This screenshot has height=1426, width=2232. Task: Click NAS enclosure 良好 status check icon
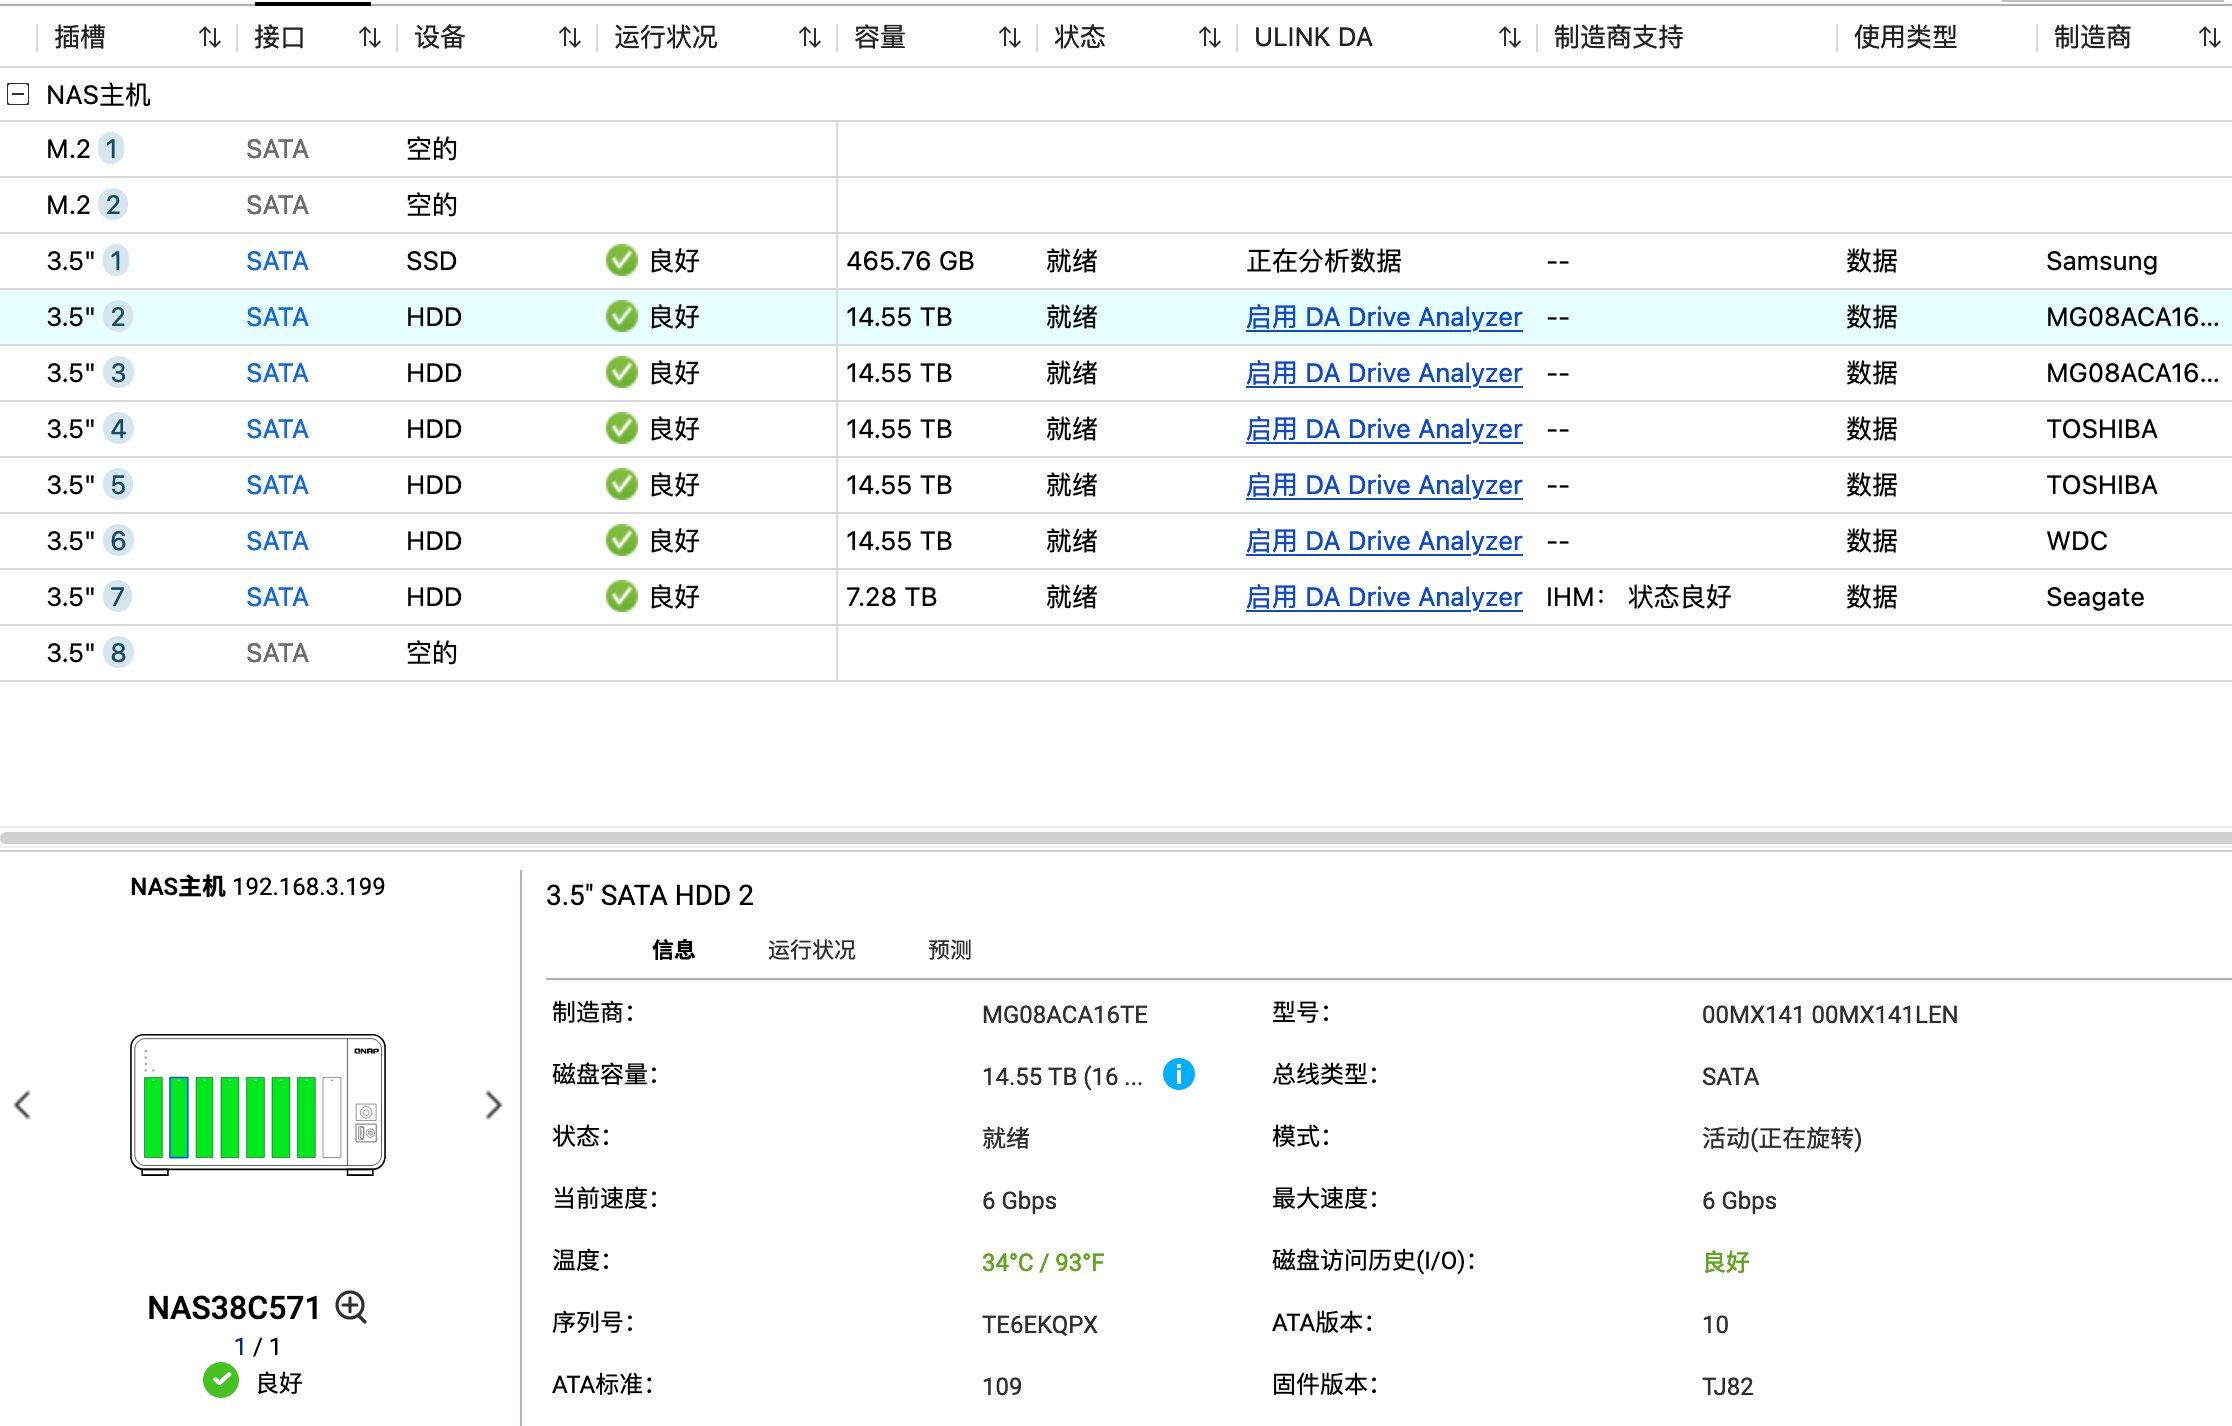[x=221, y=1381]
